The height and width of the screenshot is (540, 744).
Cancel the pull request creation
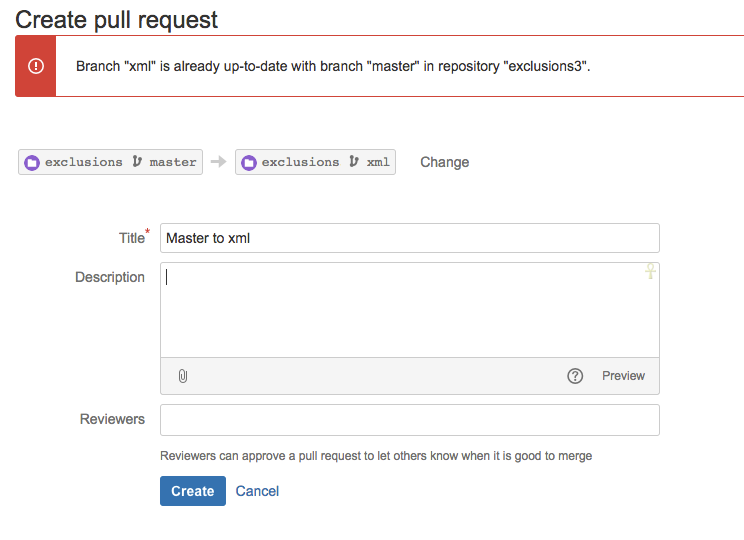click(257, 491)
